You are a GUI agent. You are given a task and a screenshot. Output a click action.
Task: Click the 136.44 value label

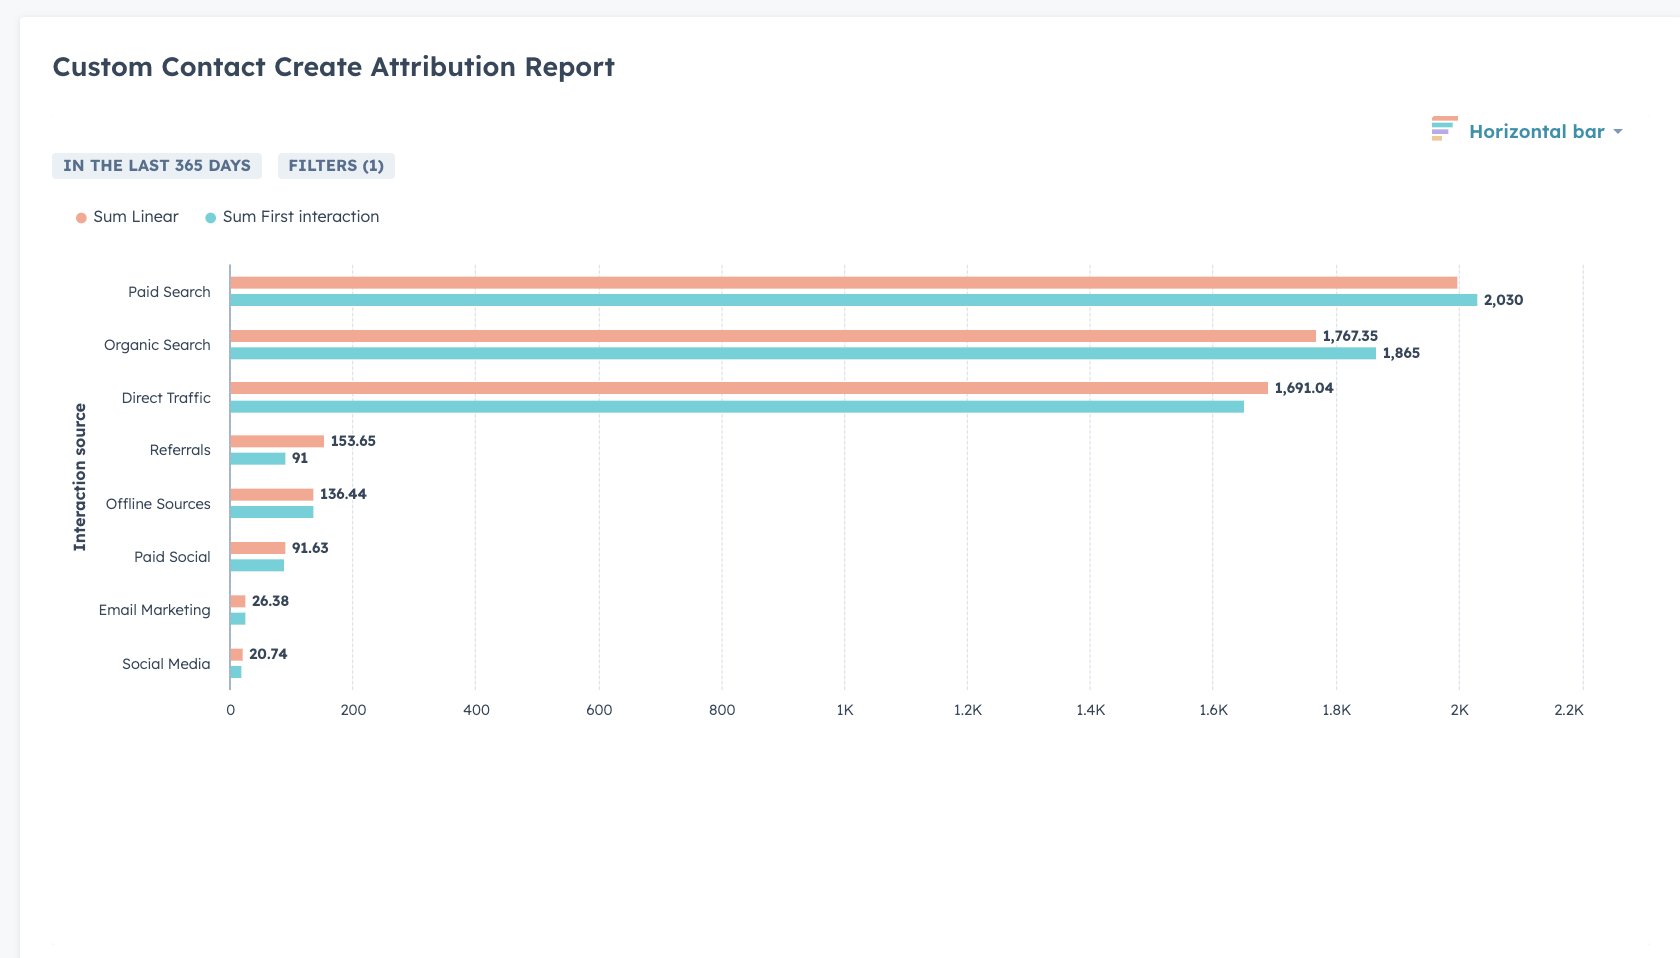[343, 494]
